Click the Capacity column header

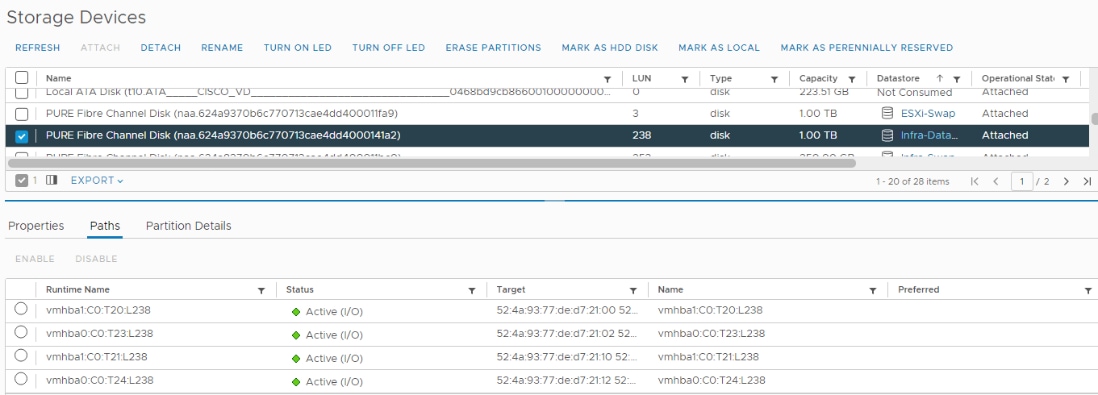pos(818,78)
